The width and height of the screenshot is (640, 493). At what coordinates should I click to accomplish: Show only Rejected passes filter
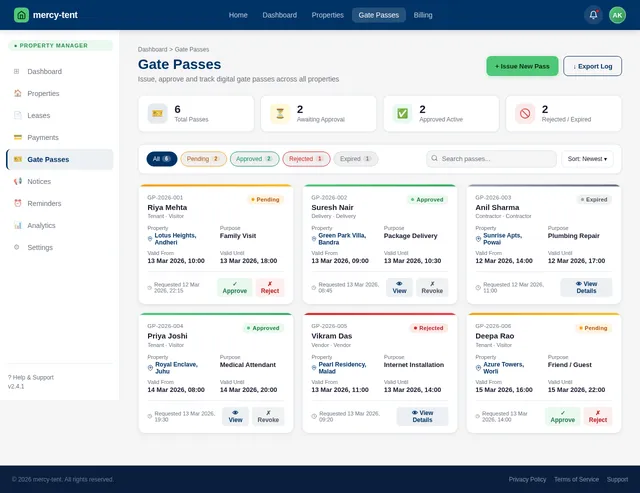click(306, 159)
